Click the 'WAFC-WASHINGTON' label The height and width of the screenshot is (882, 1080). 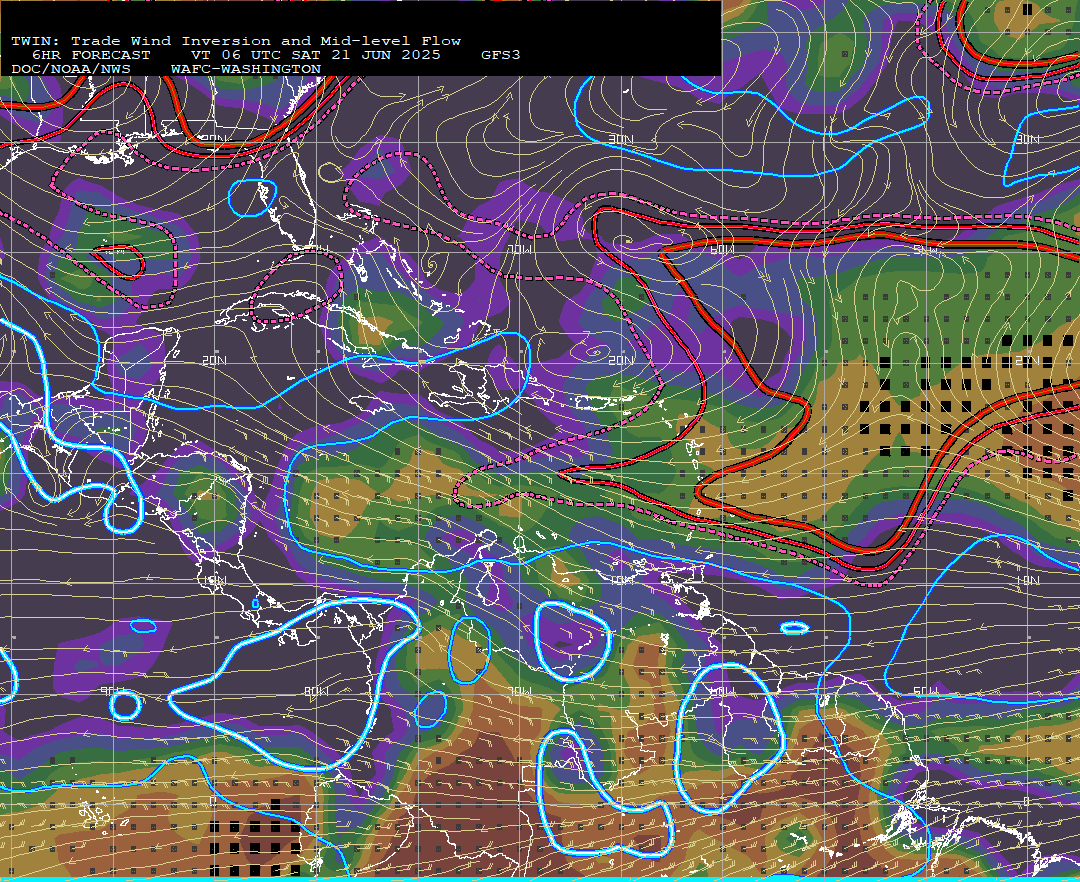coord(246,70)
